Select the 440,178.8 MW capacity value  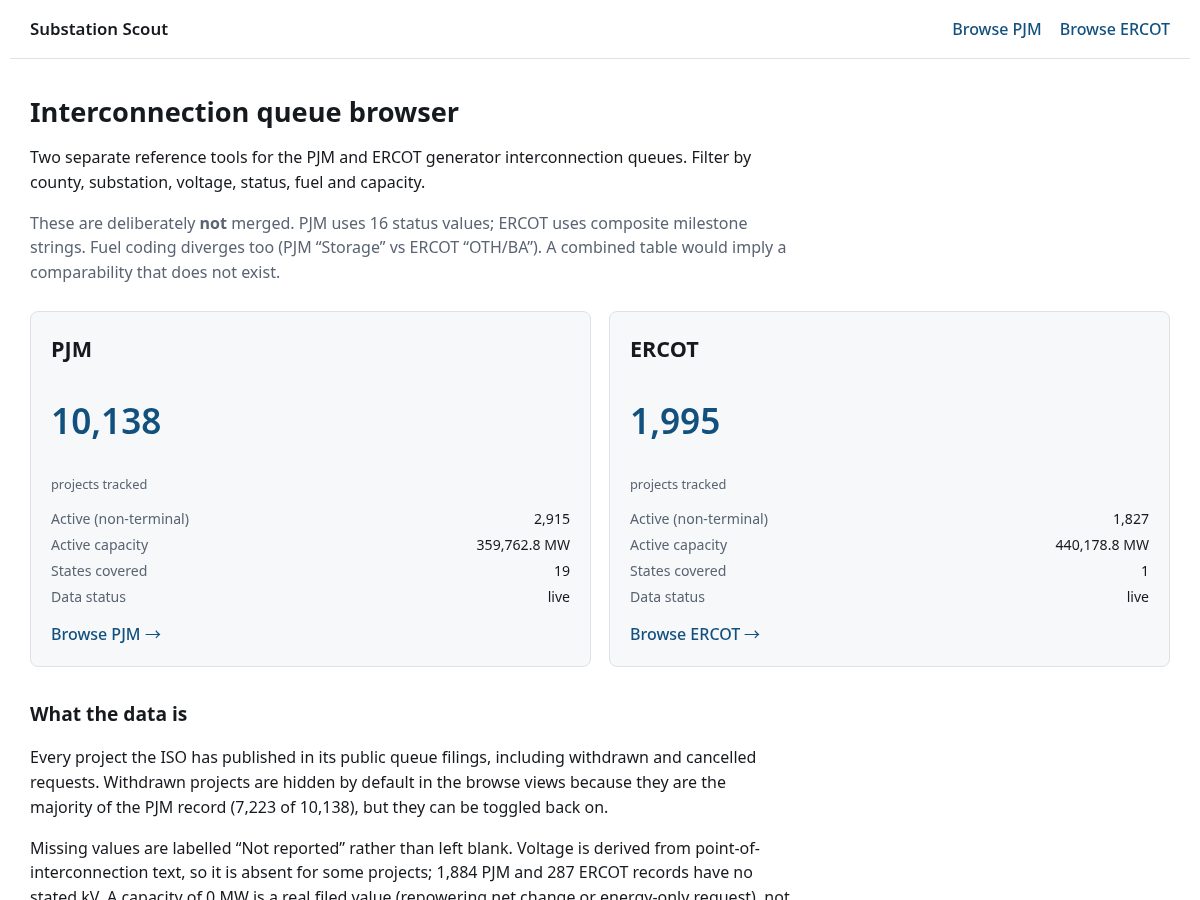(1102, 545)
